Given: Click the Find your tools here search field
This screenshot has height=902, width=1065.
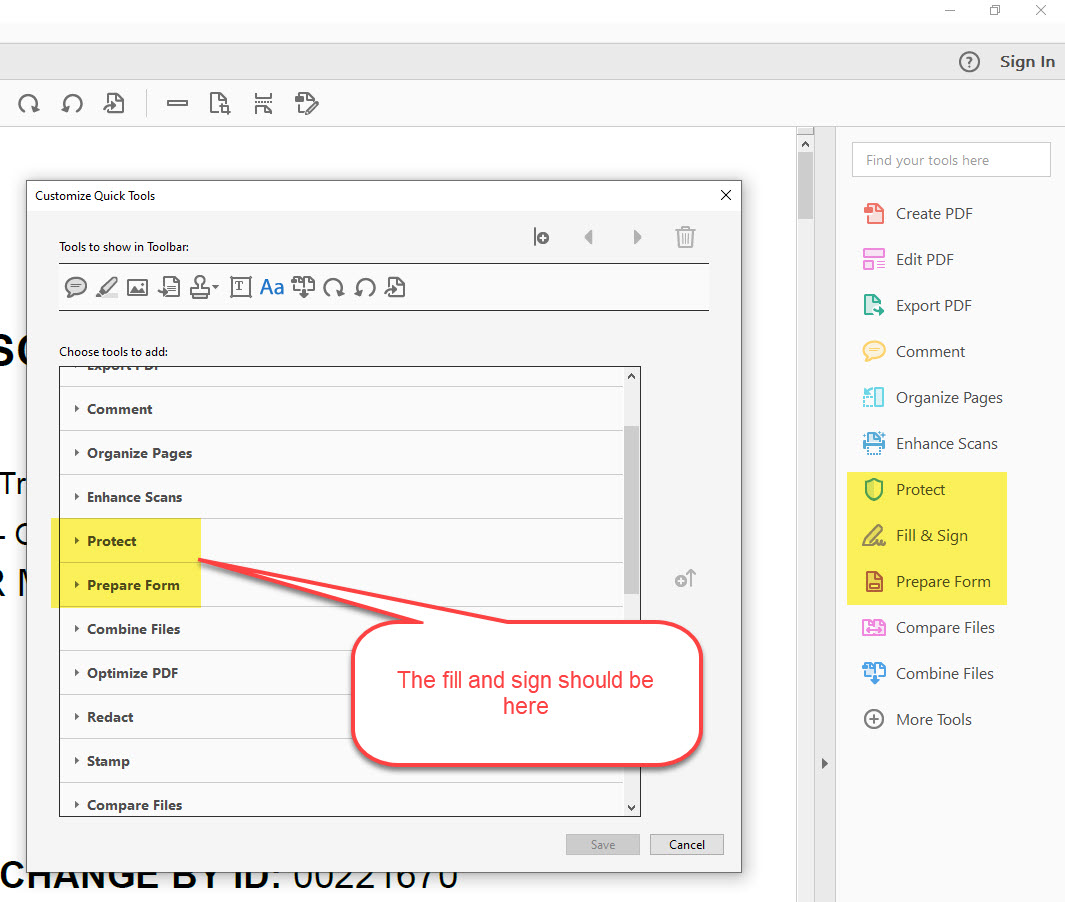Looking at the screenshot, I should tap(950, 159).
